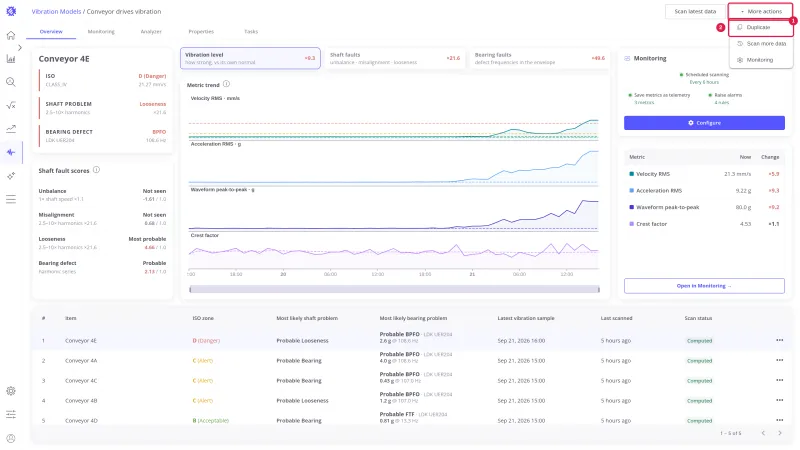Open the home icon in sidebar
Viewport: 800px width, 450px height.
coord(11,35)
